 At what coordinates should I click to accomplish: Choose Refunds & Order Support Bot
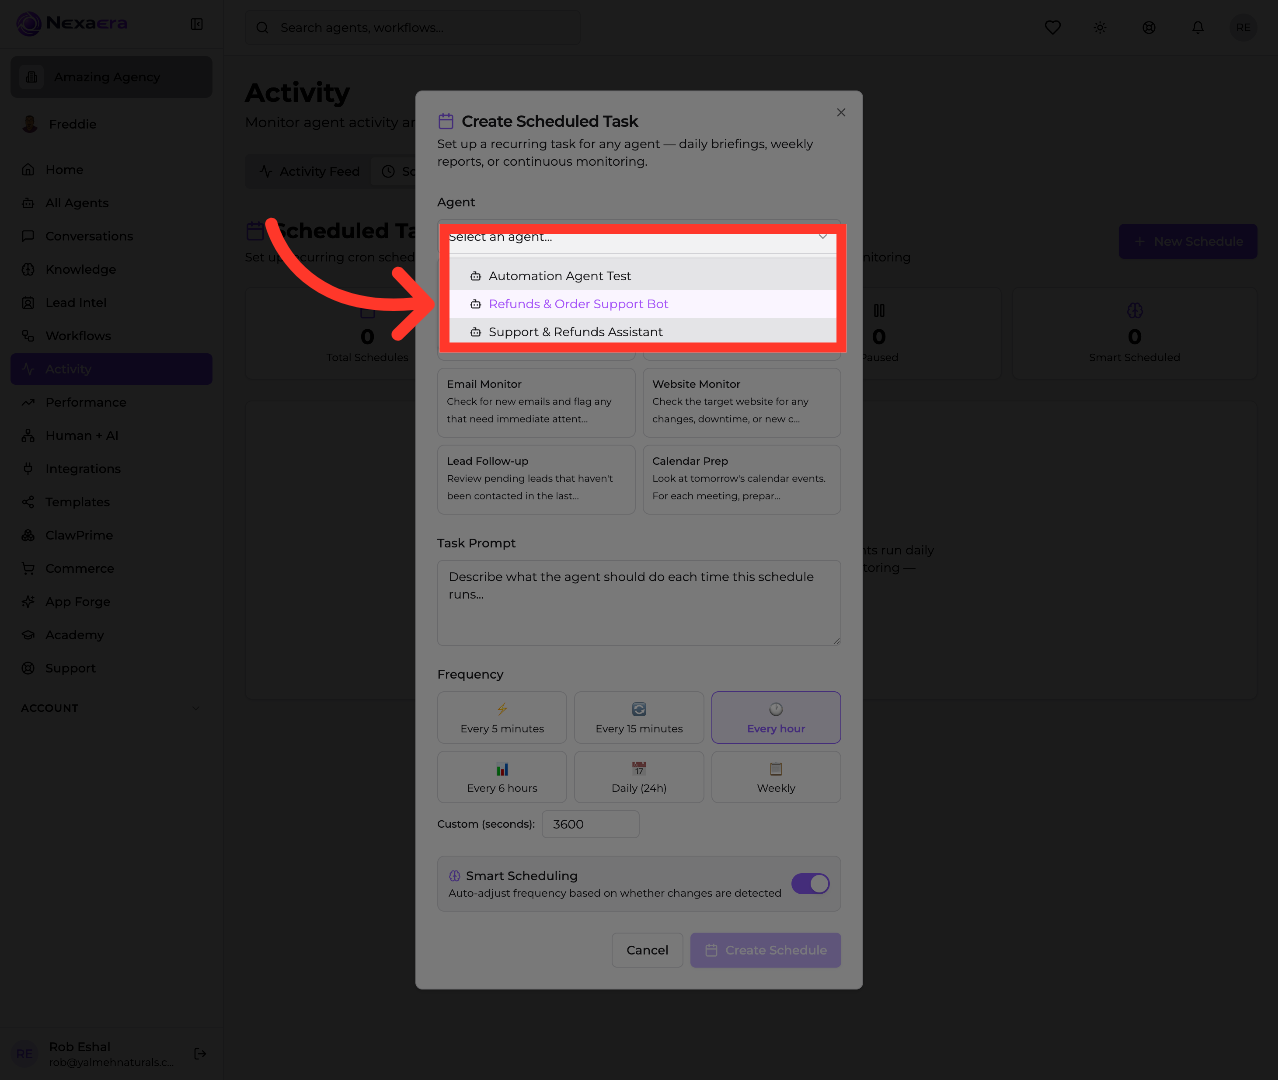(x=643, y=304)
